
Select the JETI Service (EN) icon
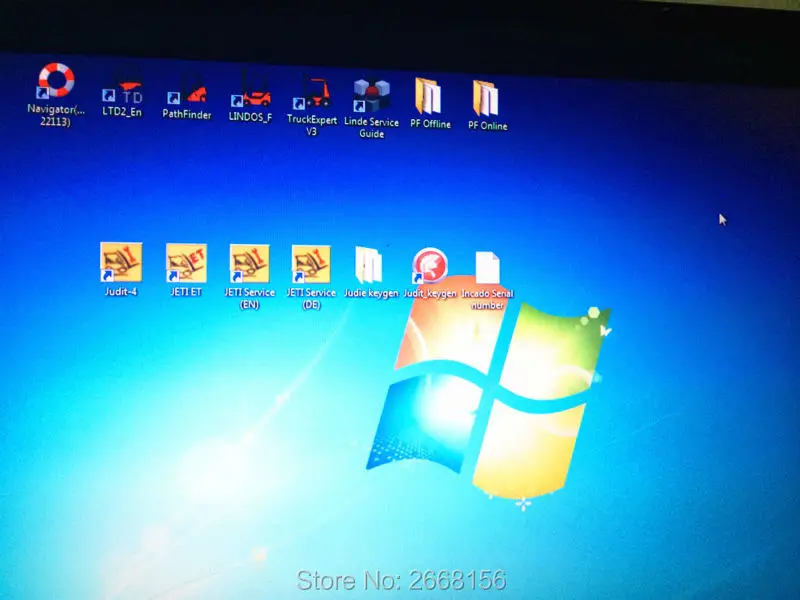tap(249, 264)
